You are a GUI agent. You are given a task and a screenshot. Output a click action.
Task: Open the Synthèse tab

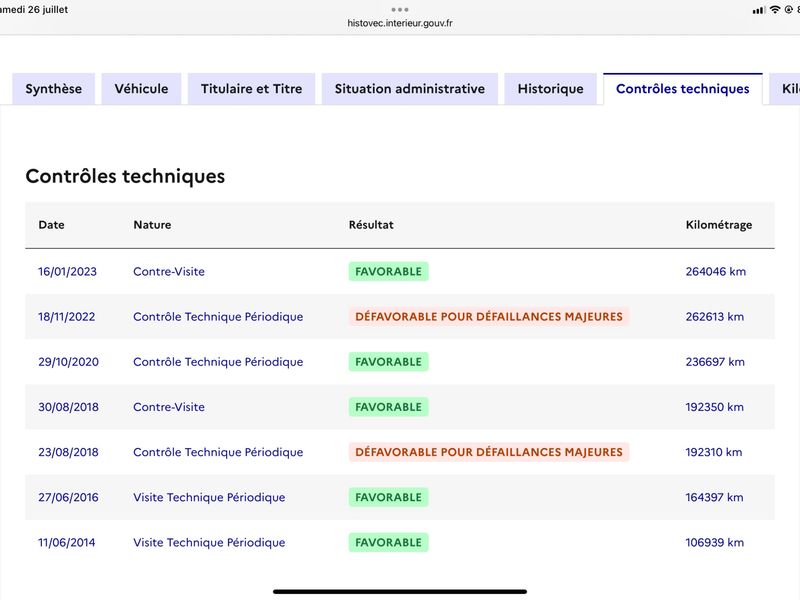click(x=54, y=89)
